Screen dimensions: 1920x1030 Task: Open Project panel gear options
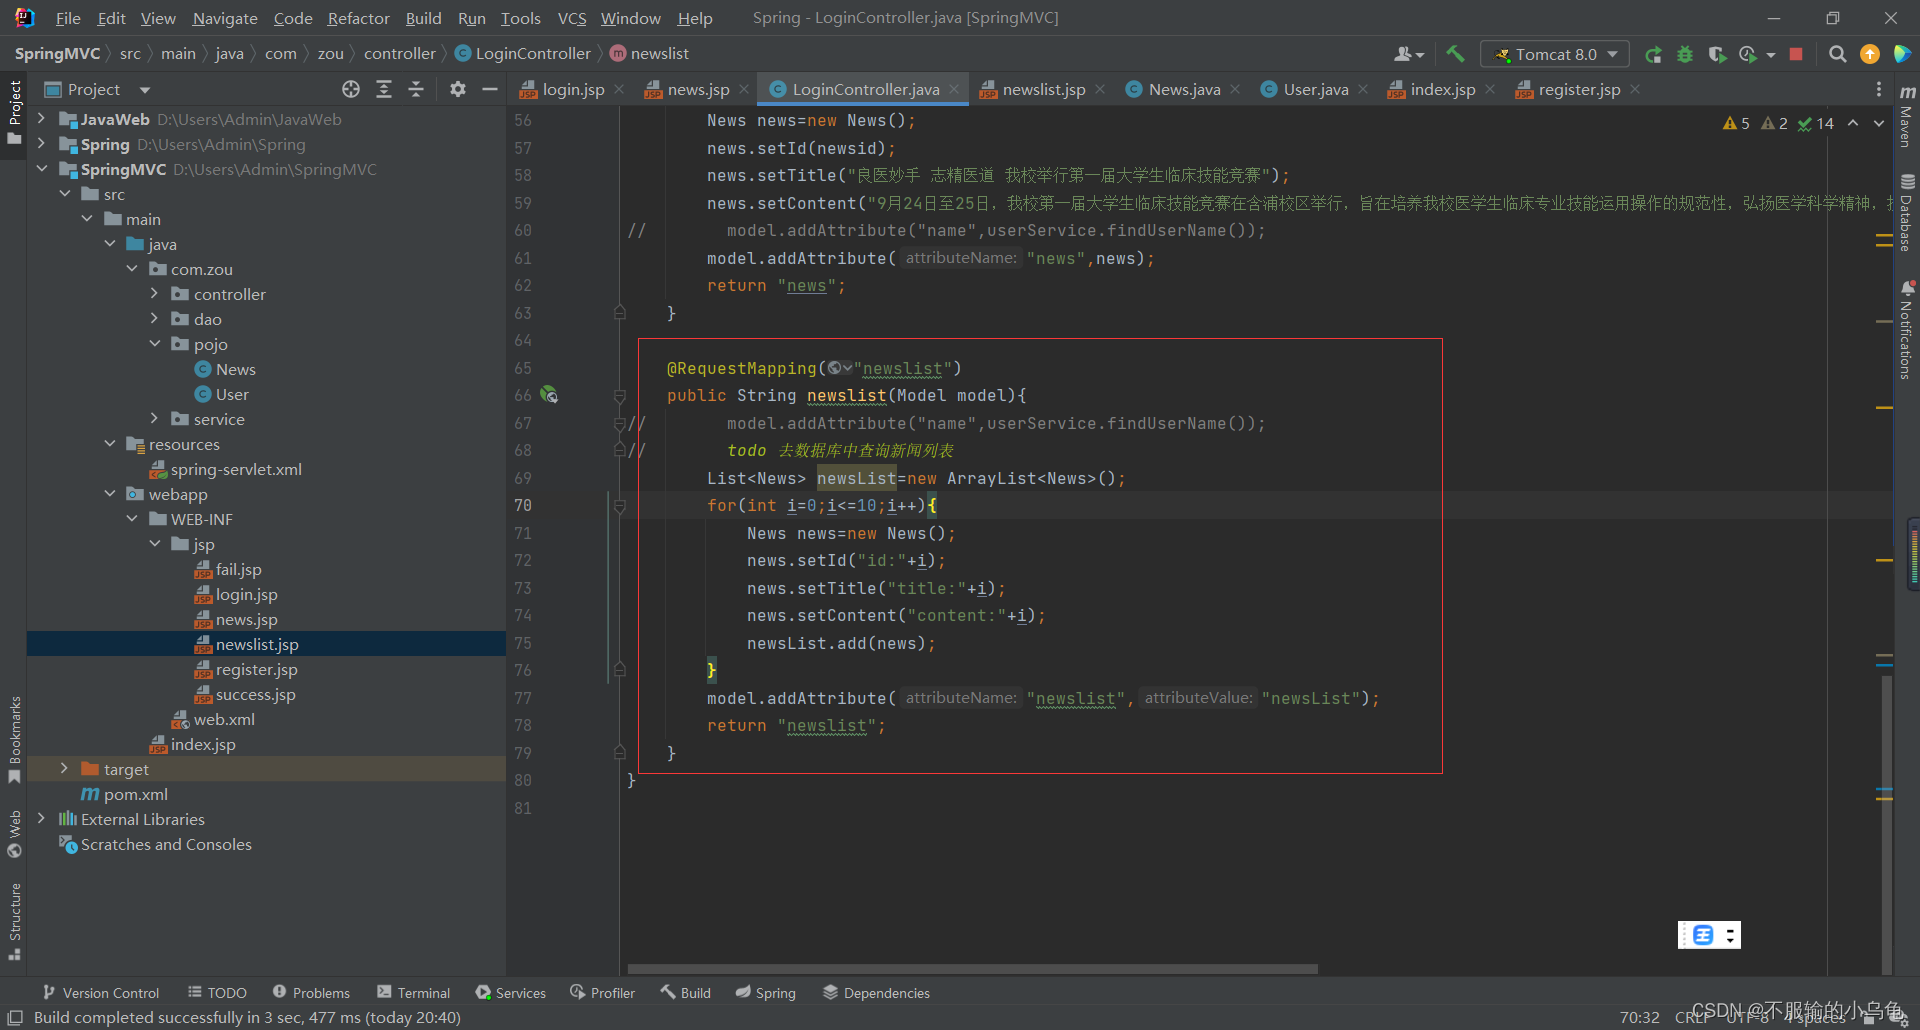(458, 89)
